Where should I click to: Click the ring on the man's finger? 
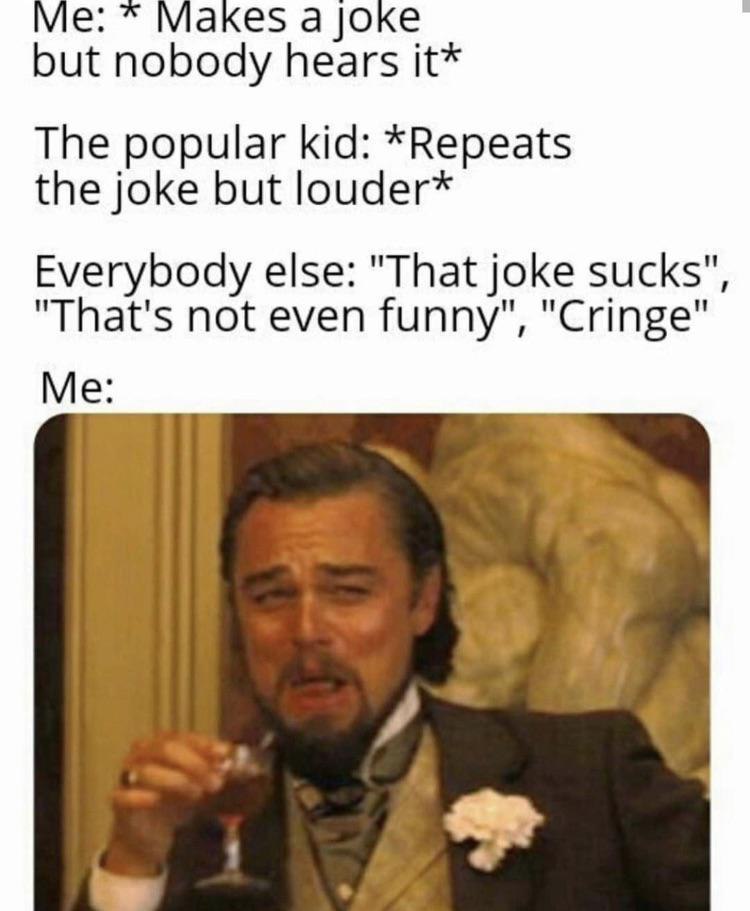[x=129, y=777]
